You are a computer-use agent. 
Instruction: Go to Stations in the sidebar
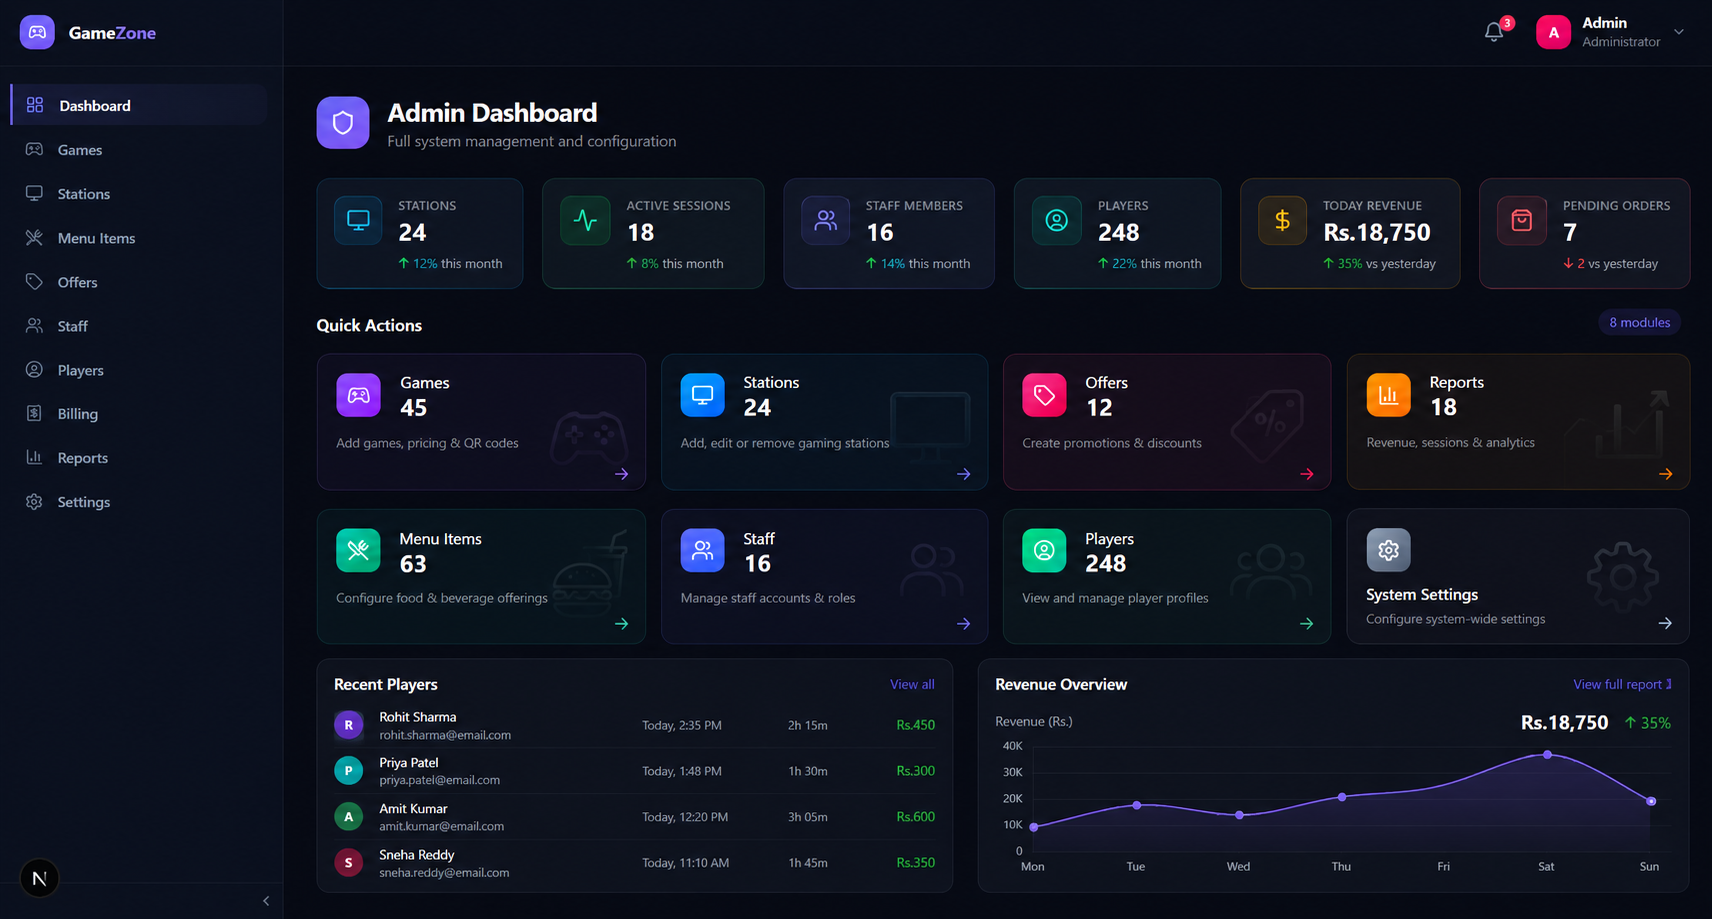click(139, 193)
